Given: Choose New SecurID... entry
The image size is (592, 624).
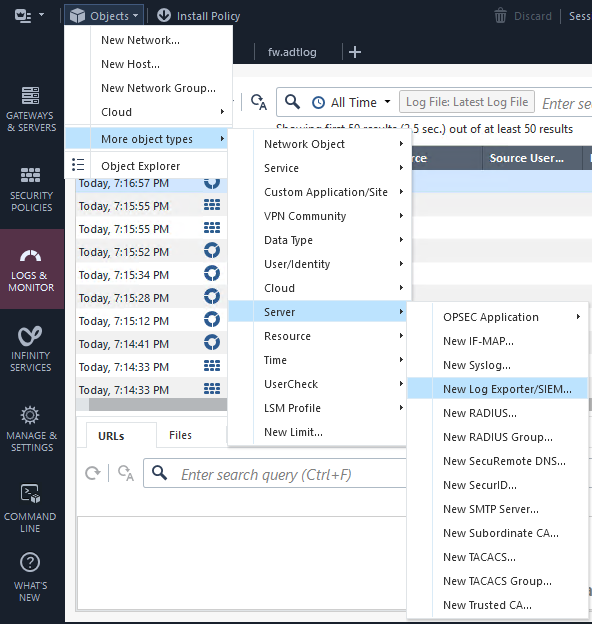Looking at the screenshot, I should pos(497,485).
